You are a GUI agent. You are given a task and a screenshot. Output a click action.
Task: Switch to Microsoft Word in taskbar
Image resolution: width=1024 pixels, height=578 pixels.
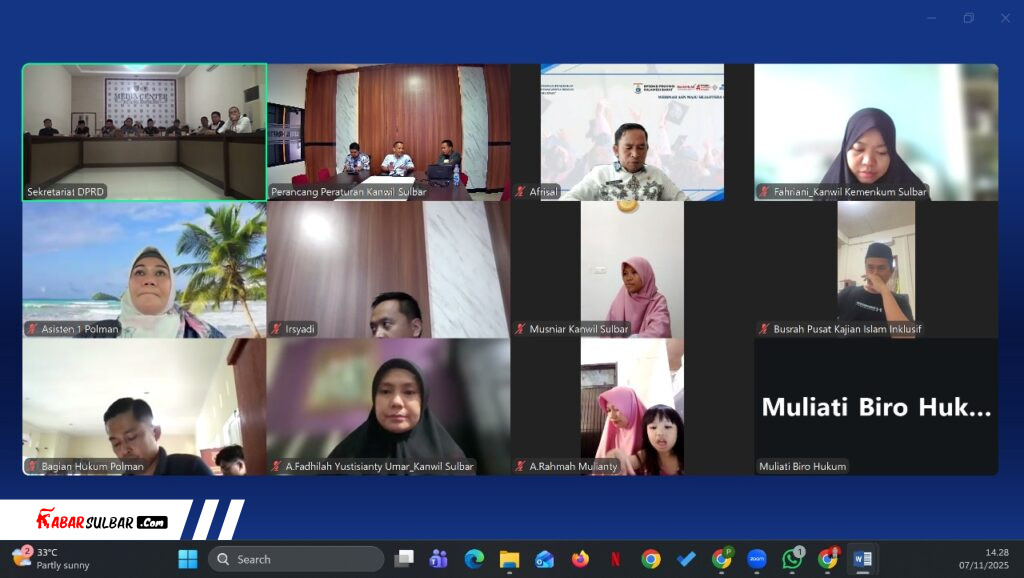pos(860,559)
